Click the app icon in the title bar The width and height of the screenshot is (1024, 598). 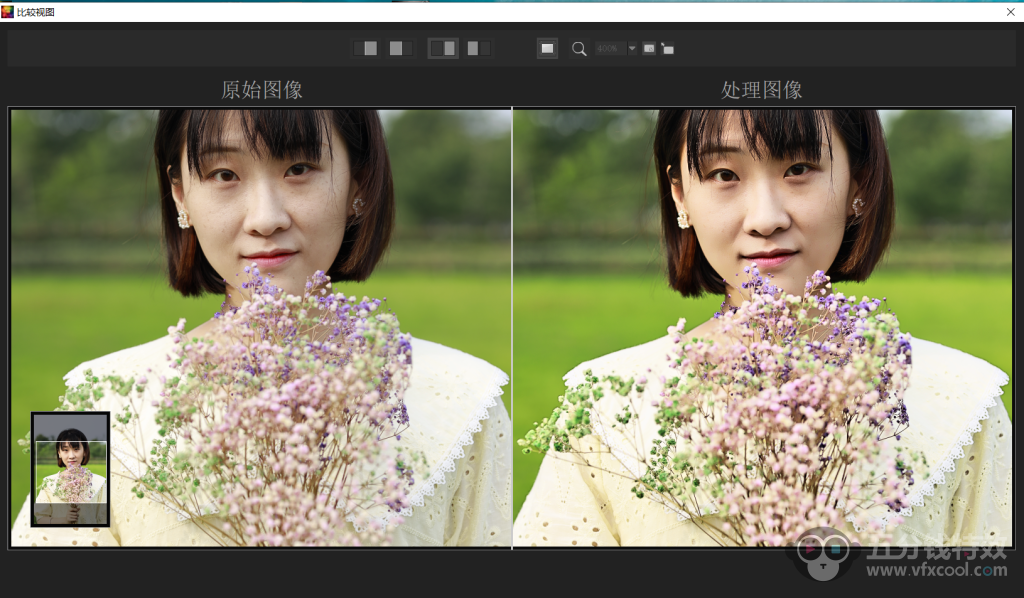pos(8,12)
